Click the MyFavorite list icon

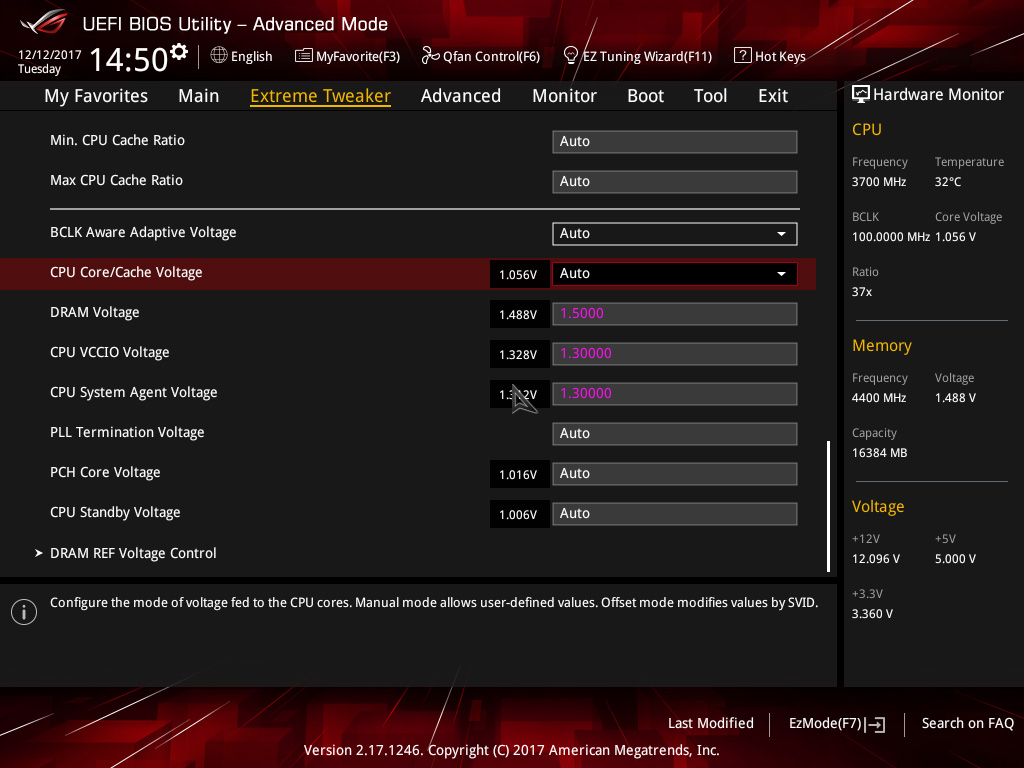pos(303,56)
